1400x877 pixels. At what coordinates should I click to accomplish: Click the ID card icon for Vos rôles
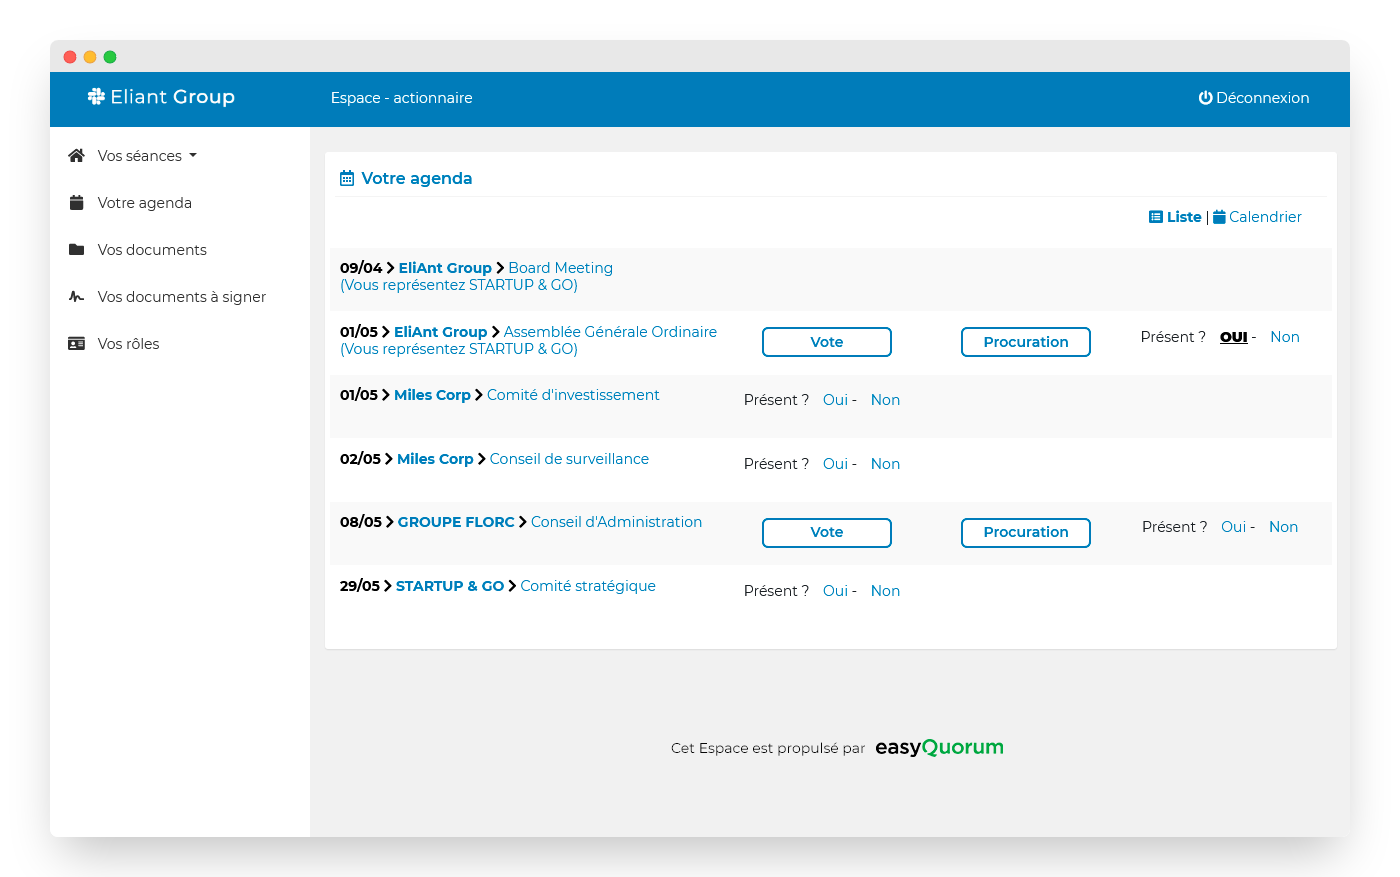(76, 344)
